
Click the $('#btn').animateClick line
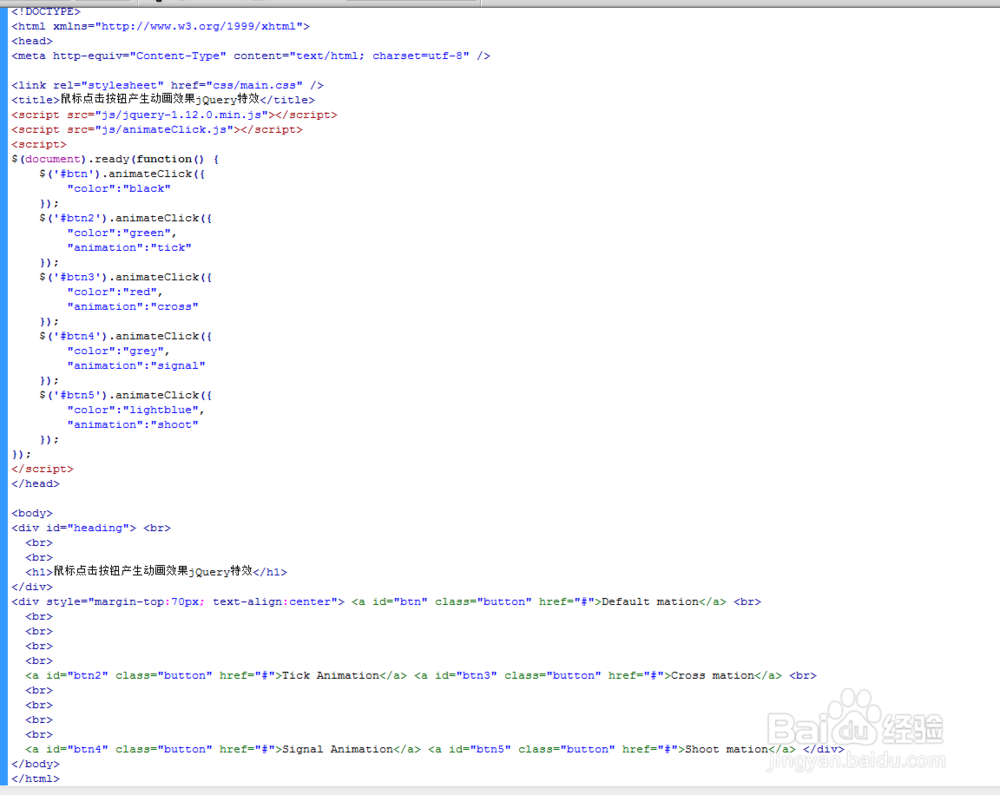pos(122,173)
